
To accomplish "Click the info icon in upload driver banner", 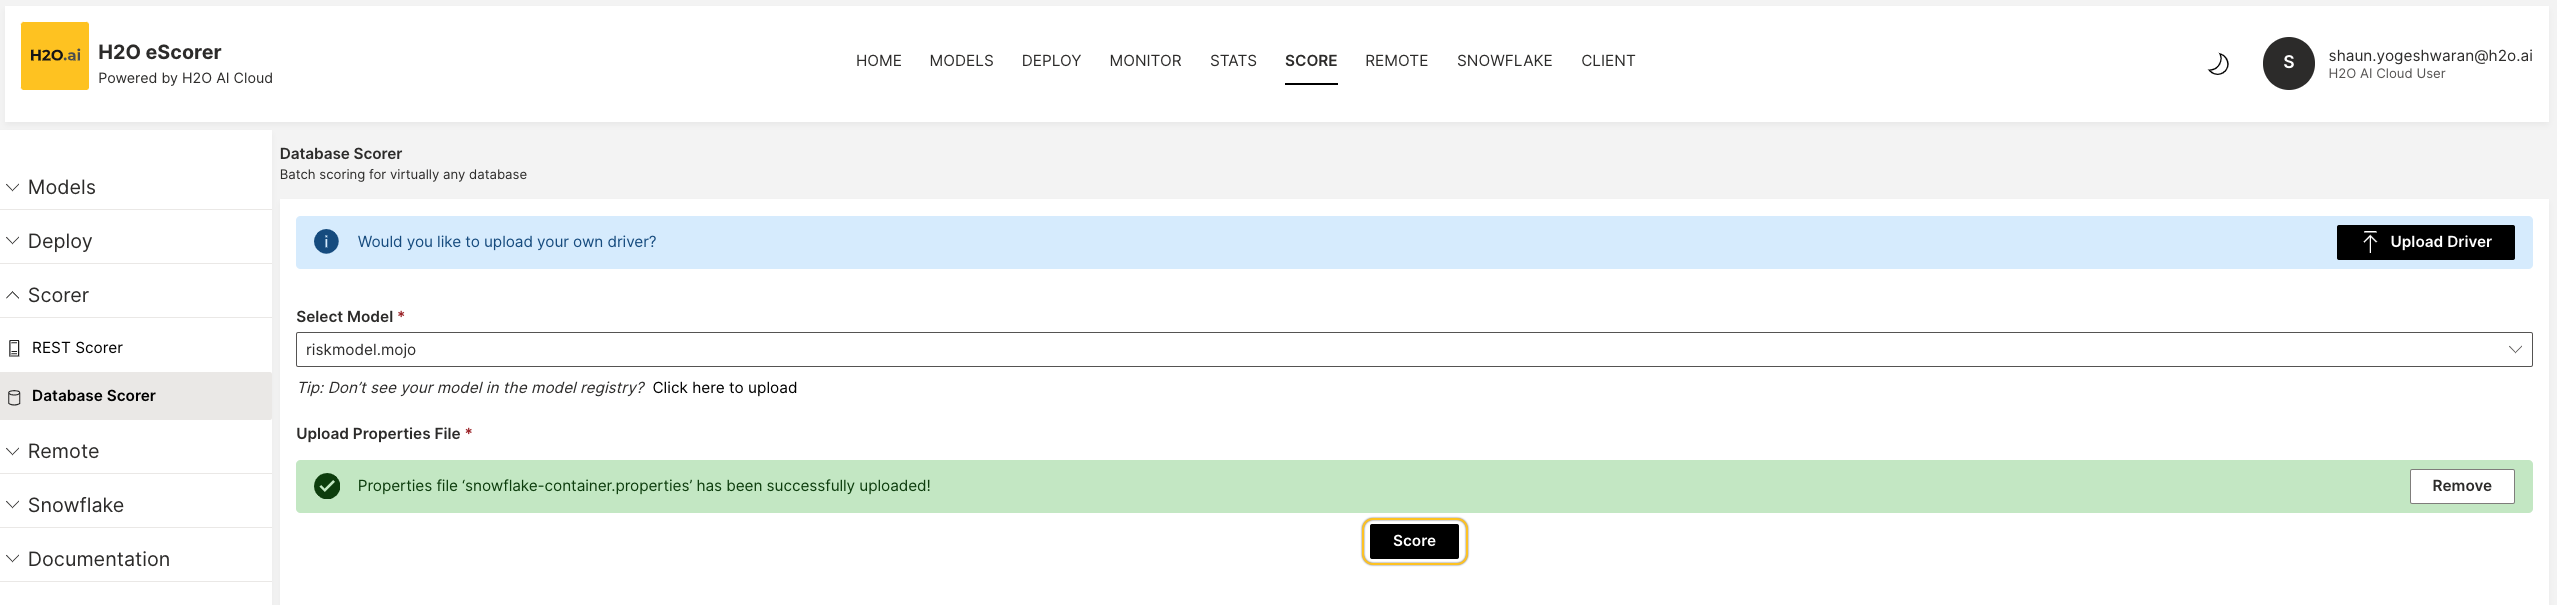I will 326,242.
